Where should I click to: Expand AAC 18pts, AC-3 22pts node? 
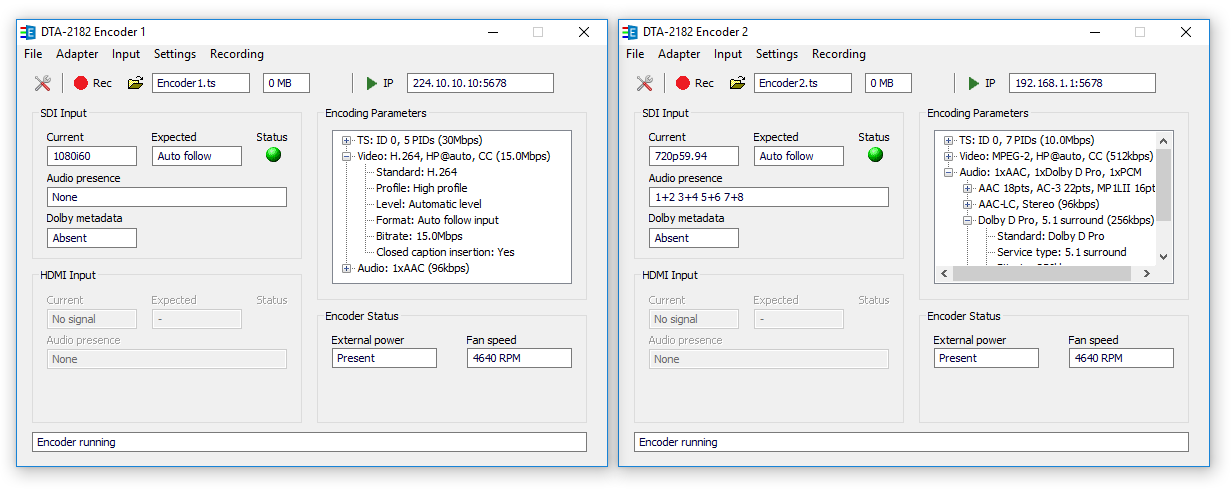coord(968,188)
